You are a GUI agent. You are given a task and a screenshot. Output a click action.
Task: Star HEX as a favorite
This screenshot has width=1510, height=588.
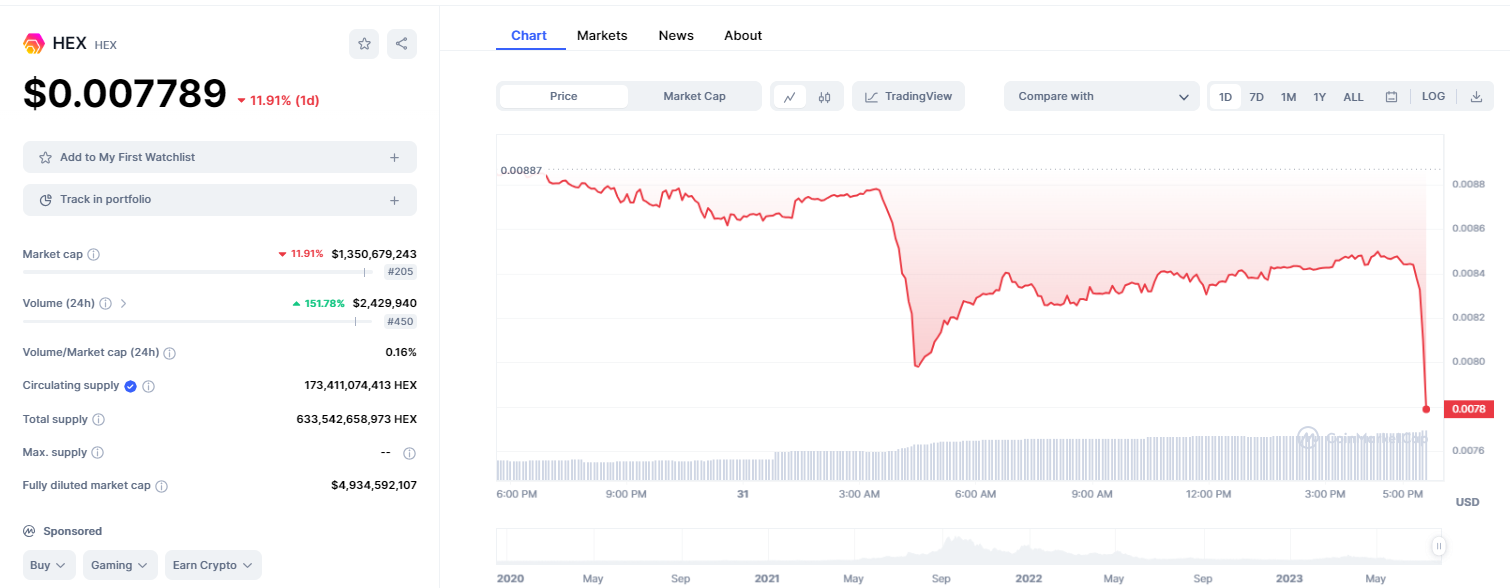click(364, 44)
